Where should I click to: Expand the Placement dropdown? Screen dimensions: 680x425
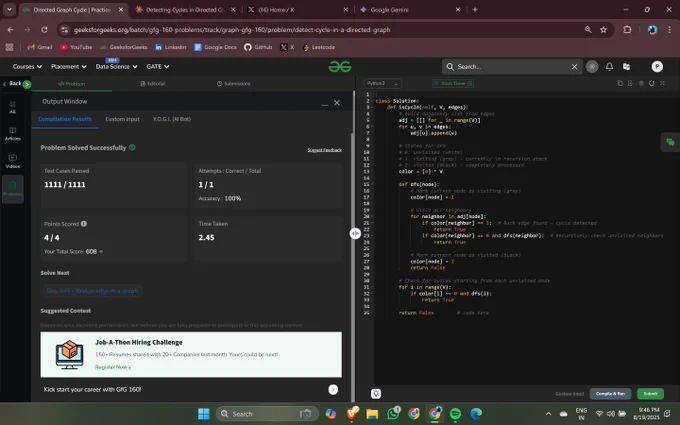(x=69, y=66)
